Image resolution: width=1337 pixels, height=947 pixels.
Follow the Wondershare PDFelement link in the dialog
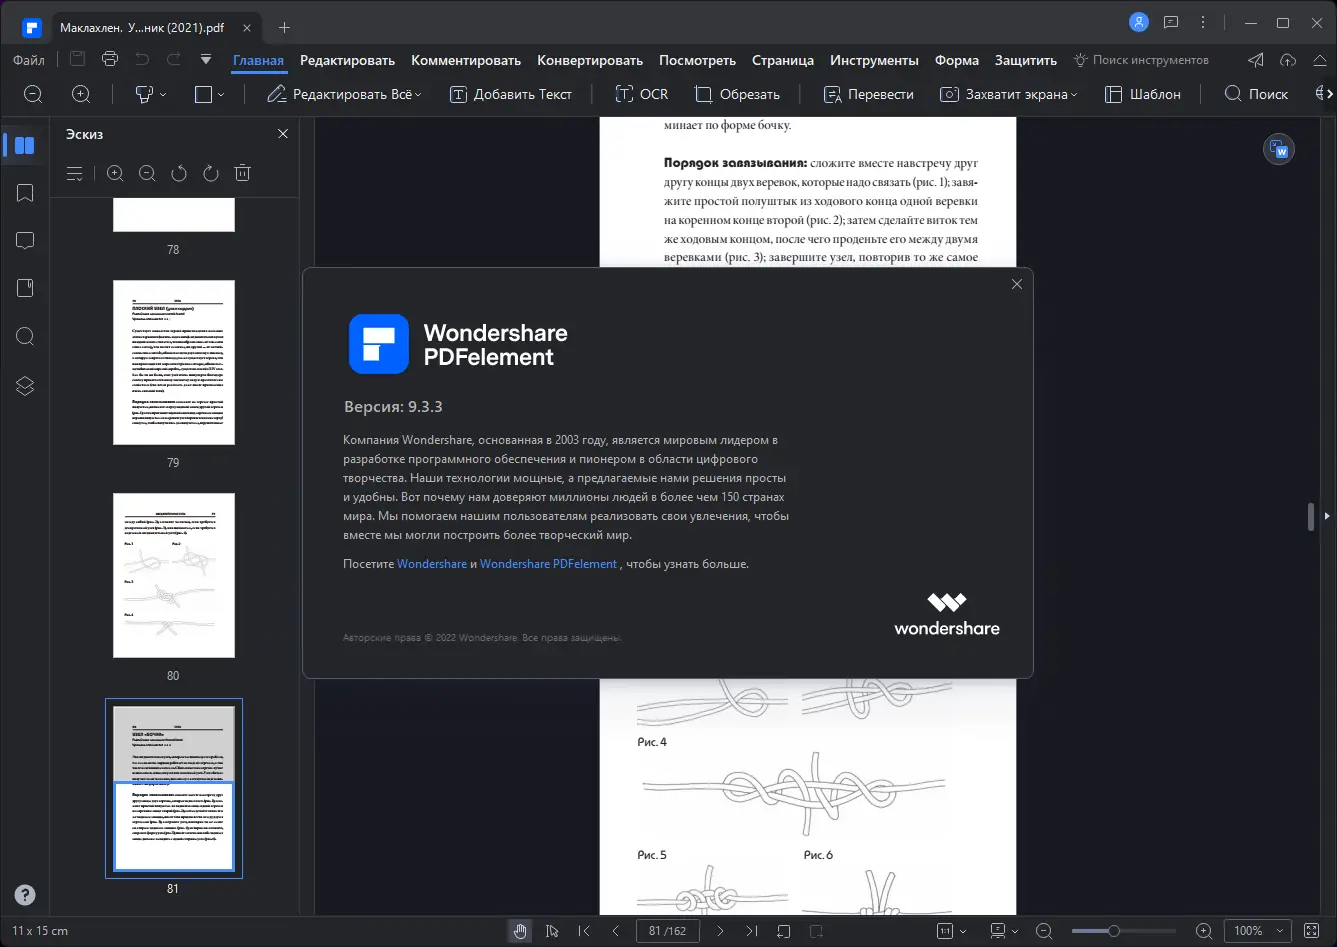tap(548, 563)
